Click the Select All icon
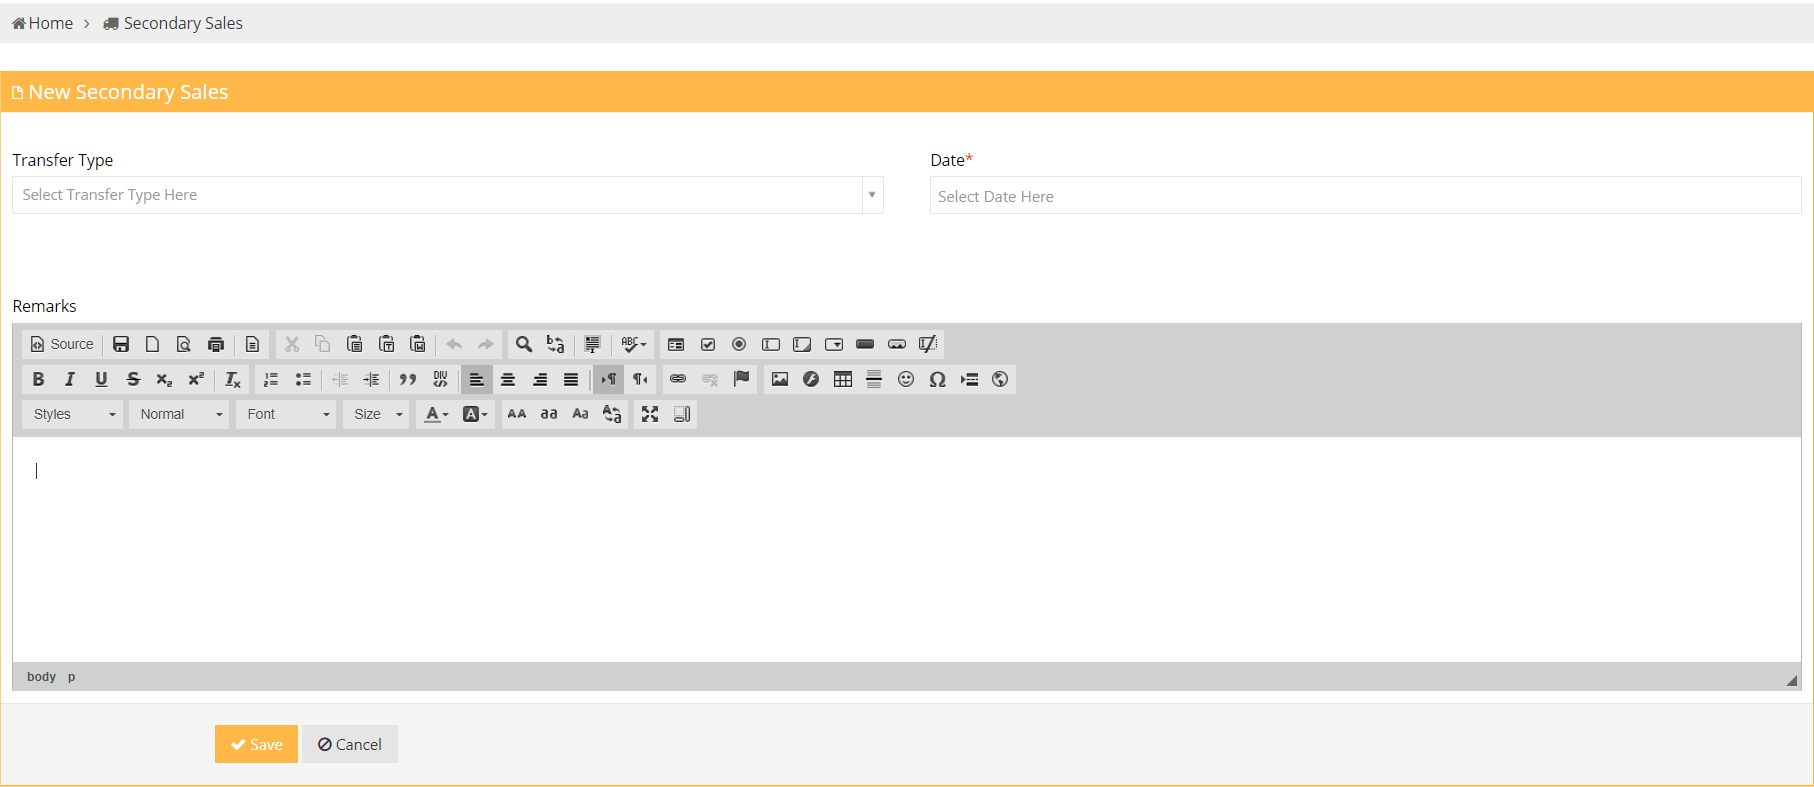The width and height of the screenshot is (1814, 787). pyautogui.click(x=592, y=344)
